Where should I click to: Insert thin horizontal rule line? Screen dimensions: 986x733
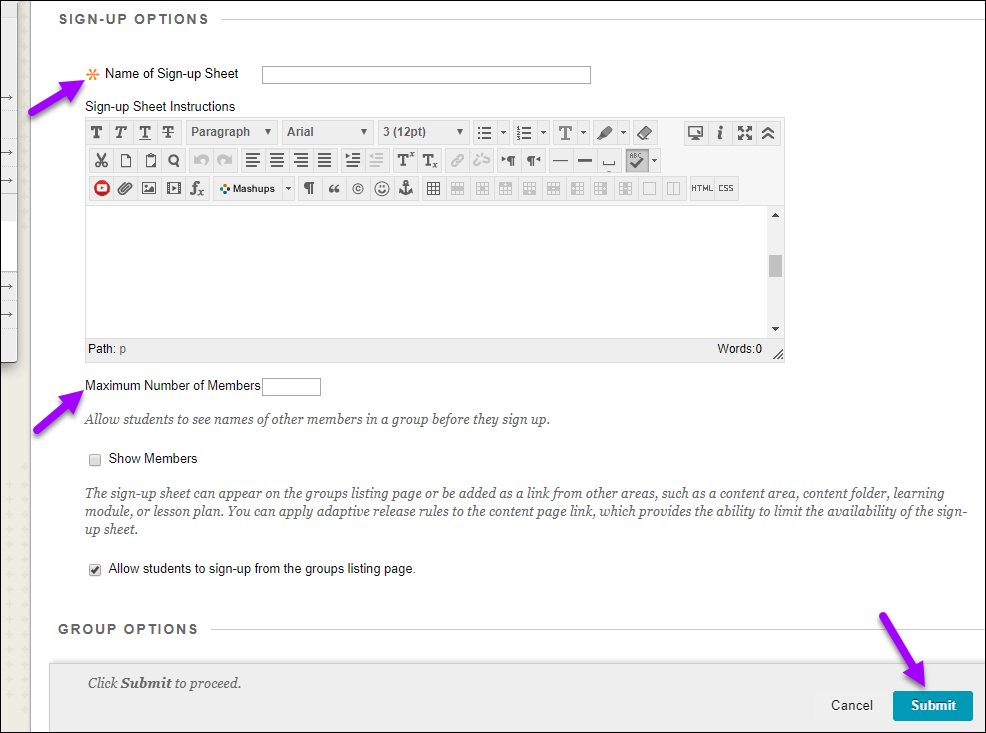(x=560, y=161)
